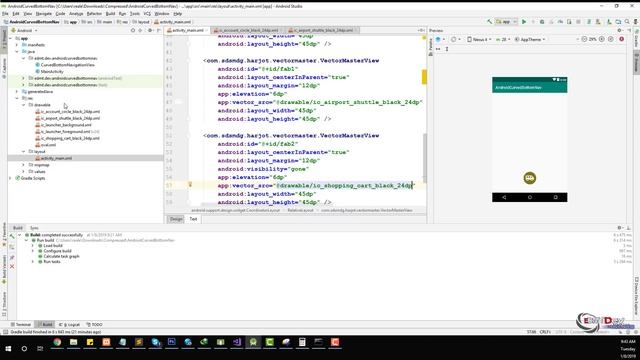
Task: Expand the manifests folder
Action: point(17,45)
